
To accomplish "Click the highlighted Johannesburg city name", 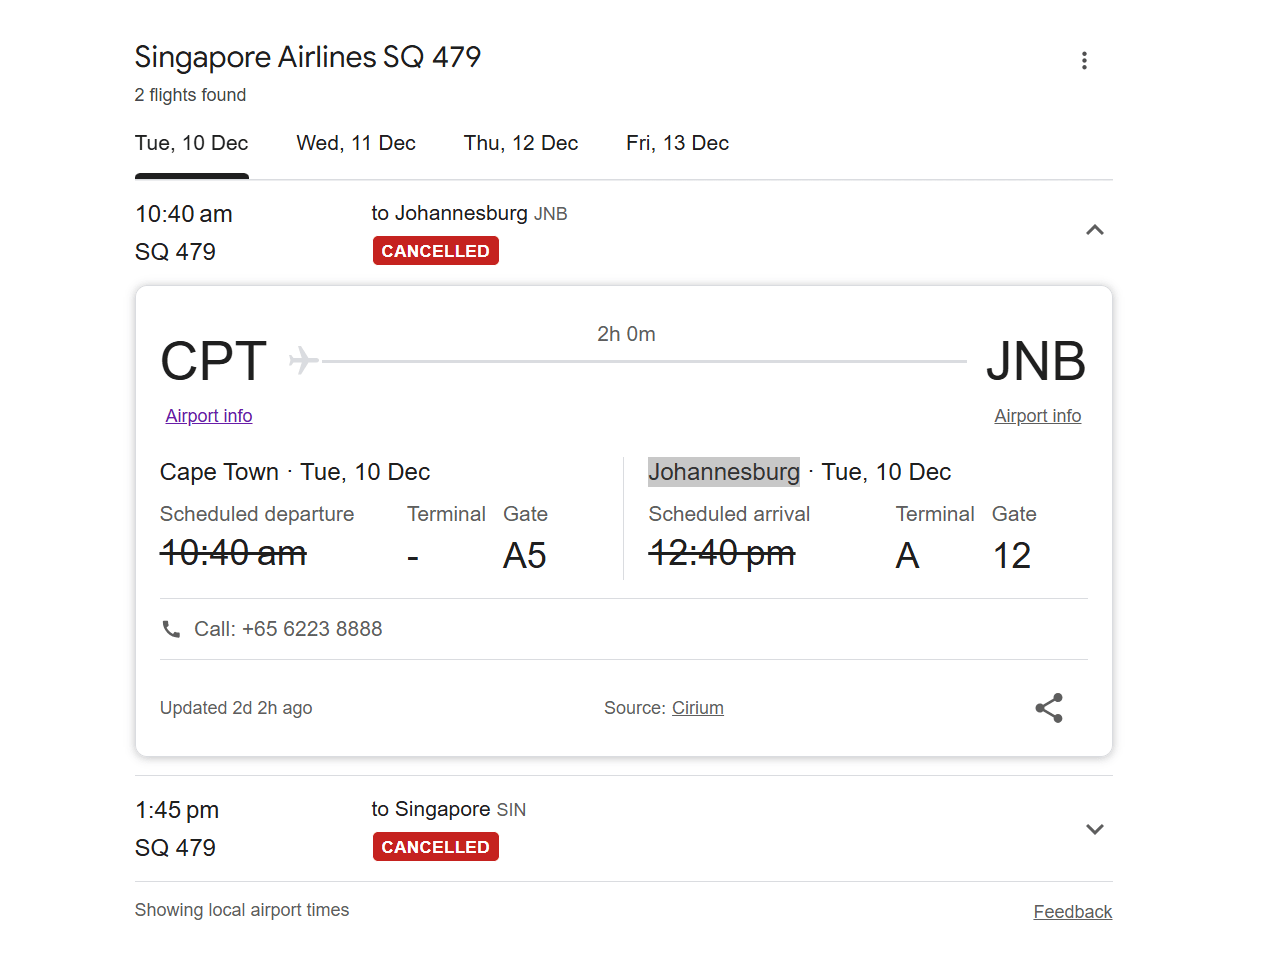I will pos(724,472).
